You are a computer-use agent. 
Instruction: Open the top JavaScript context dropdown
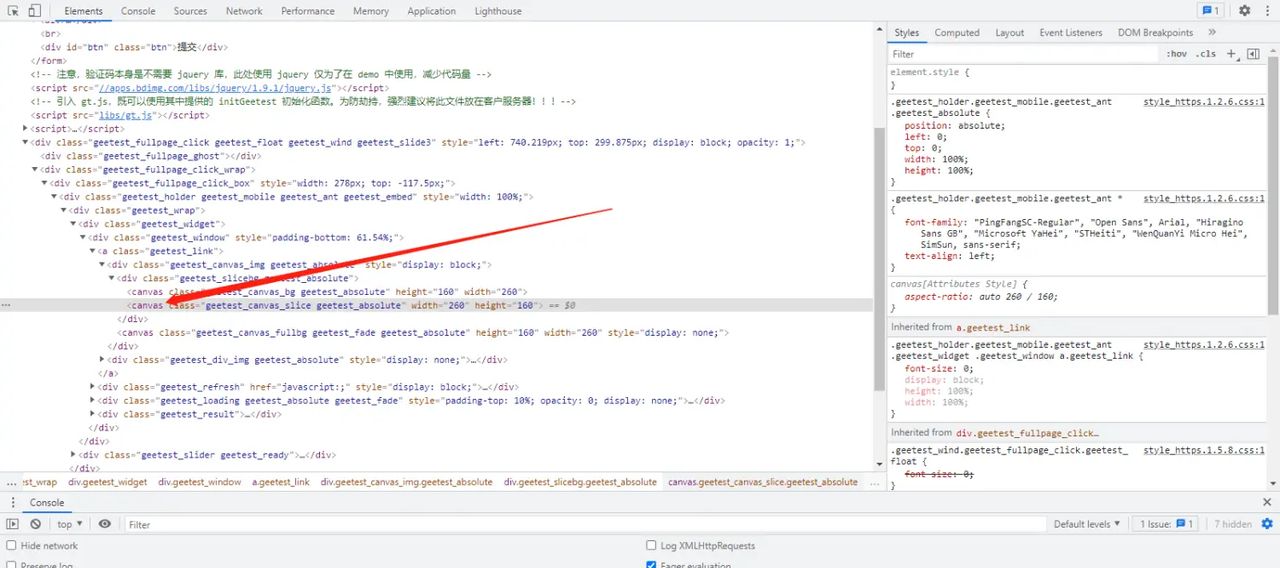(70, 524)
